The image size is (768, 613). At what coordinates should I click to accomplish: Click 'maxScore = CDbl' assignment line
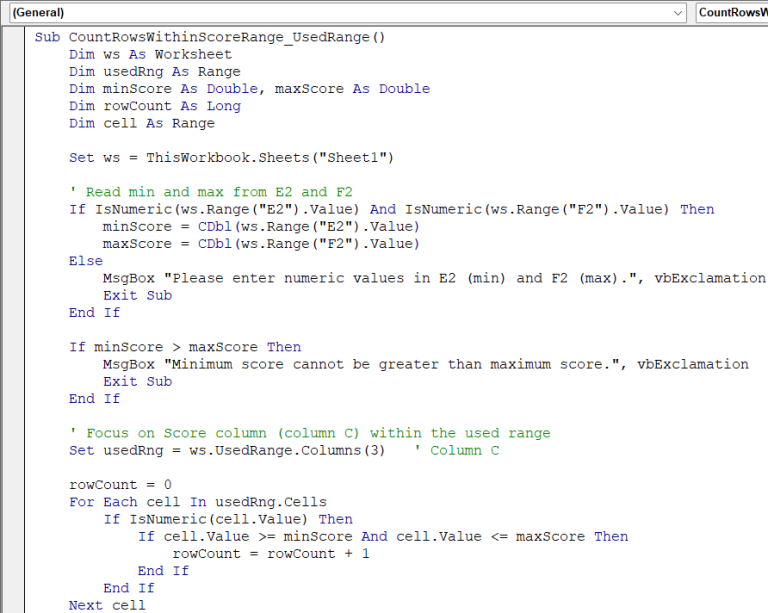260,244
